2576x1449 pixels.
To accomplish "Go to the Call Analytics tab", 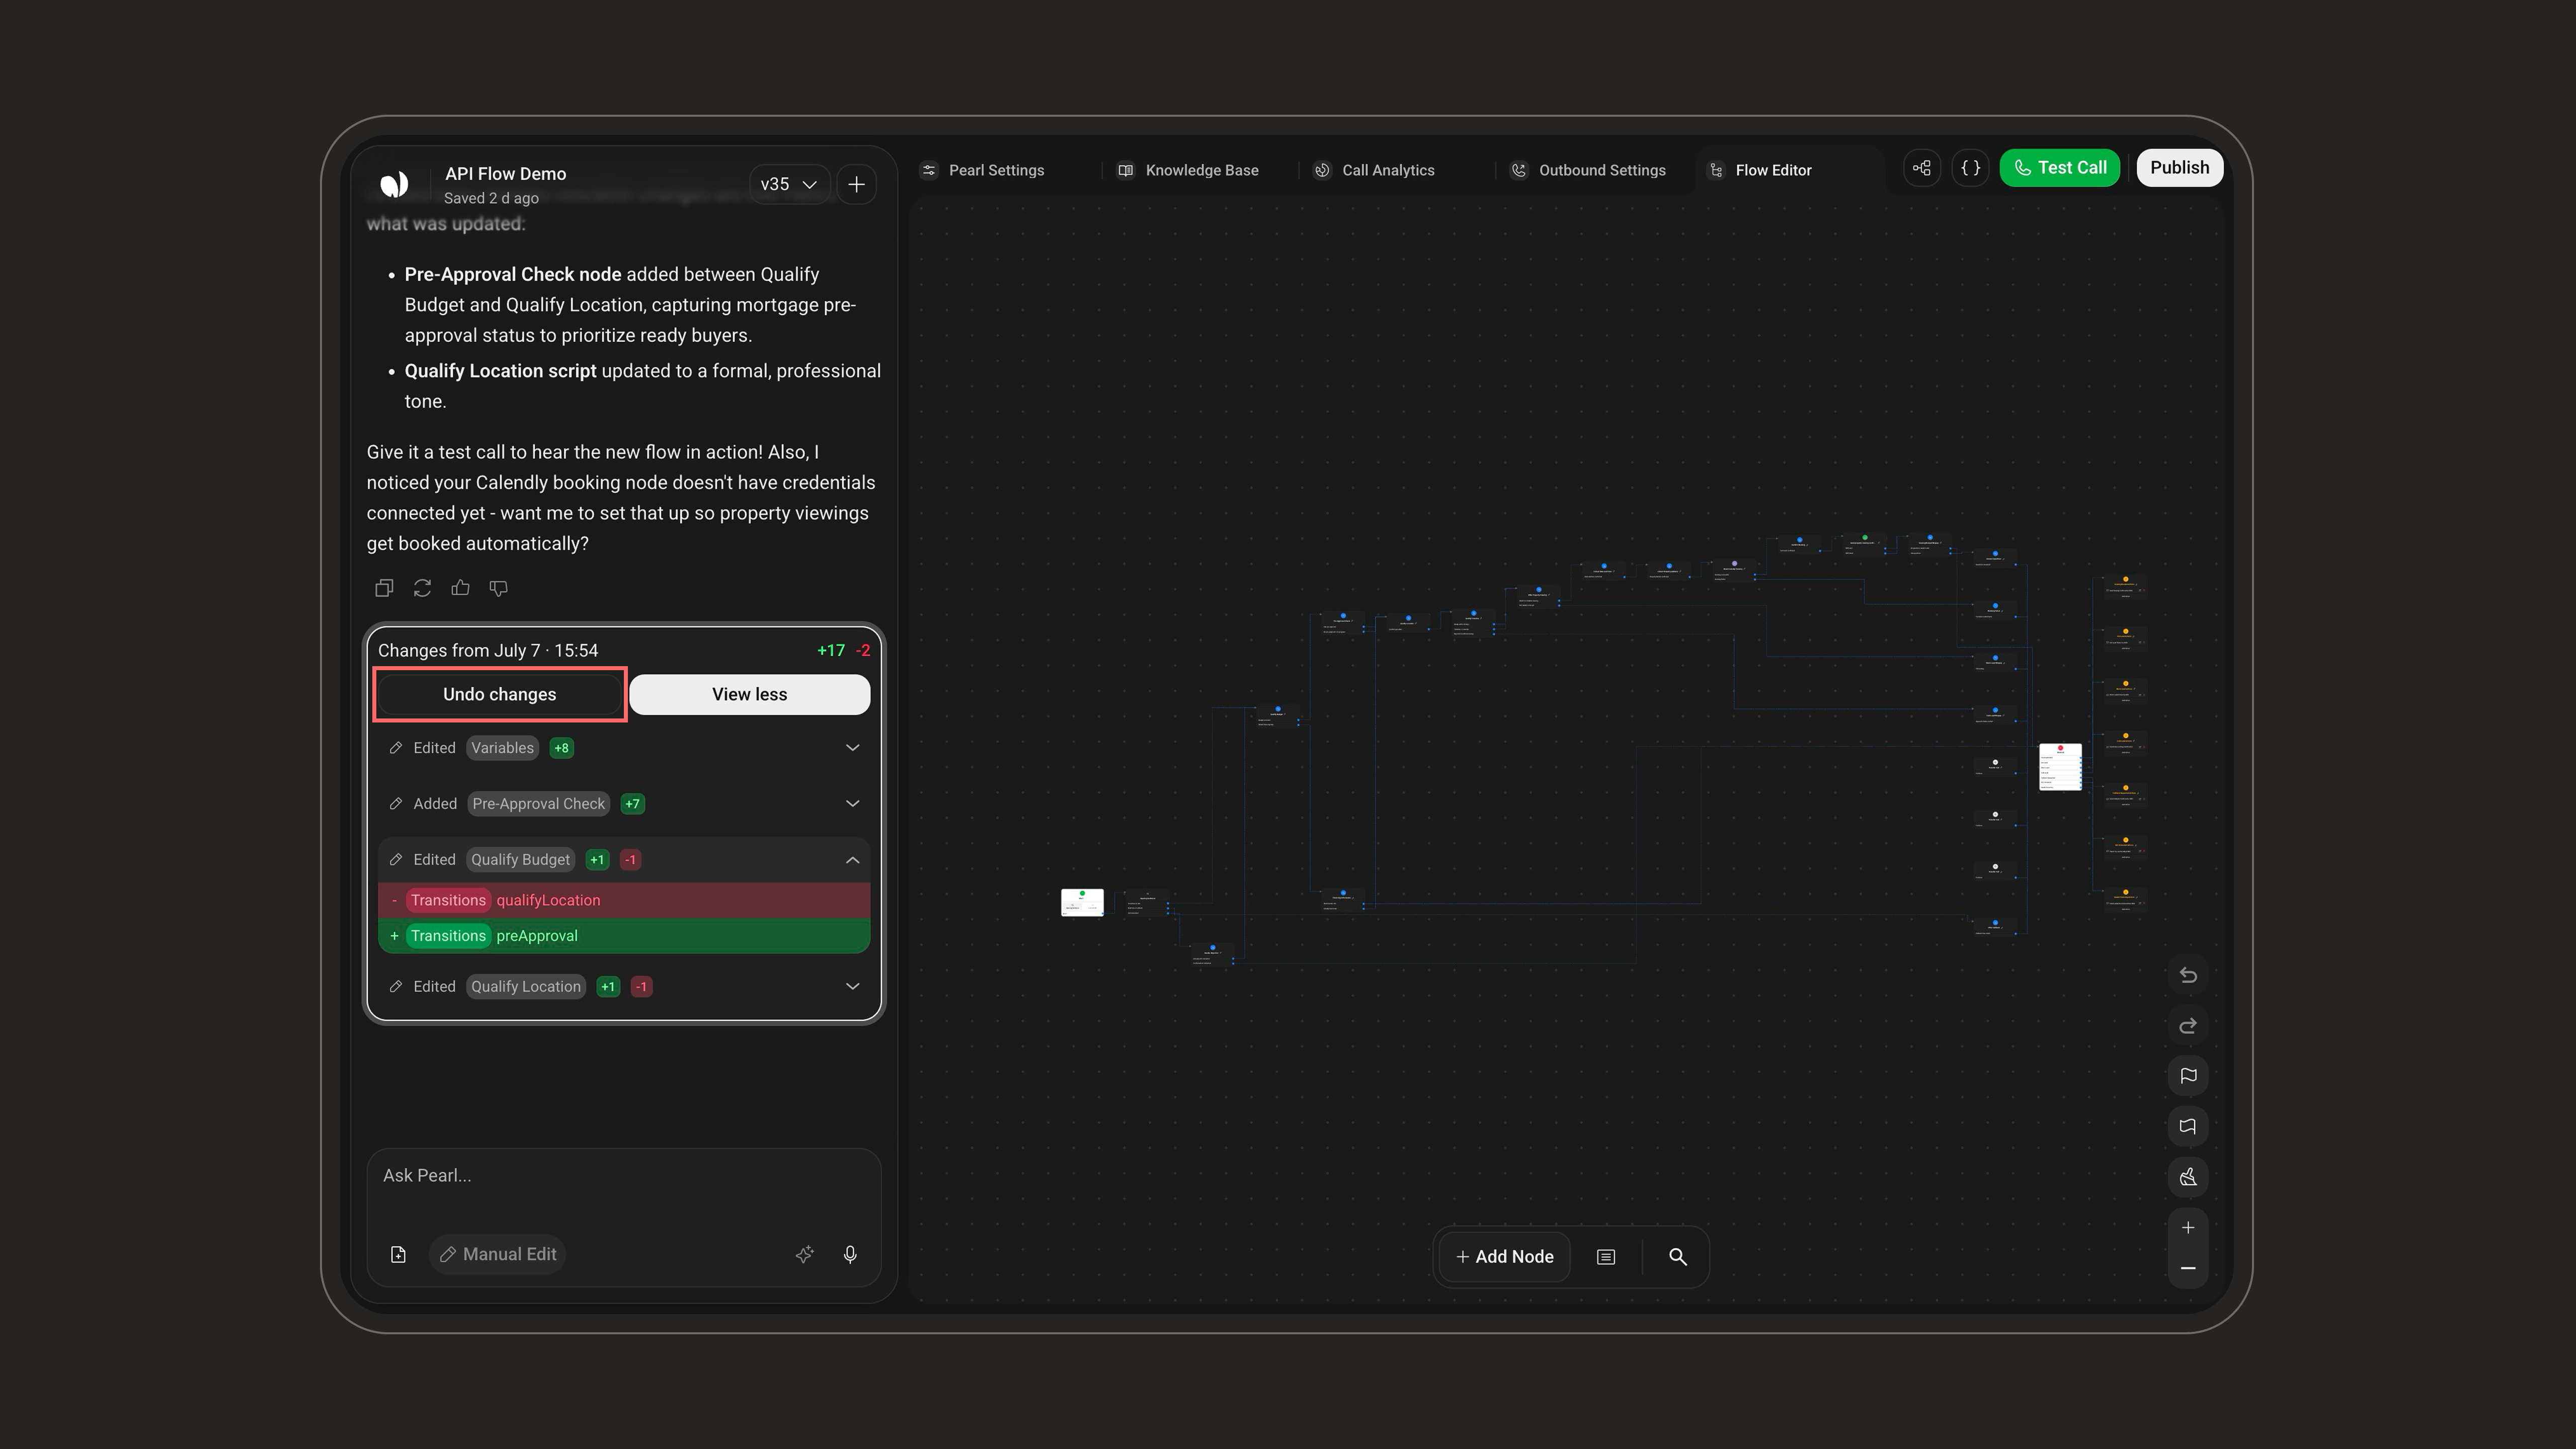I will (1375, 170).
